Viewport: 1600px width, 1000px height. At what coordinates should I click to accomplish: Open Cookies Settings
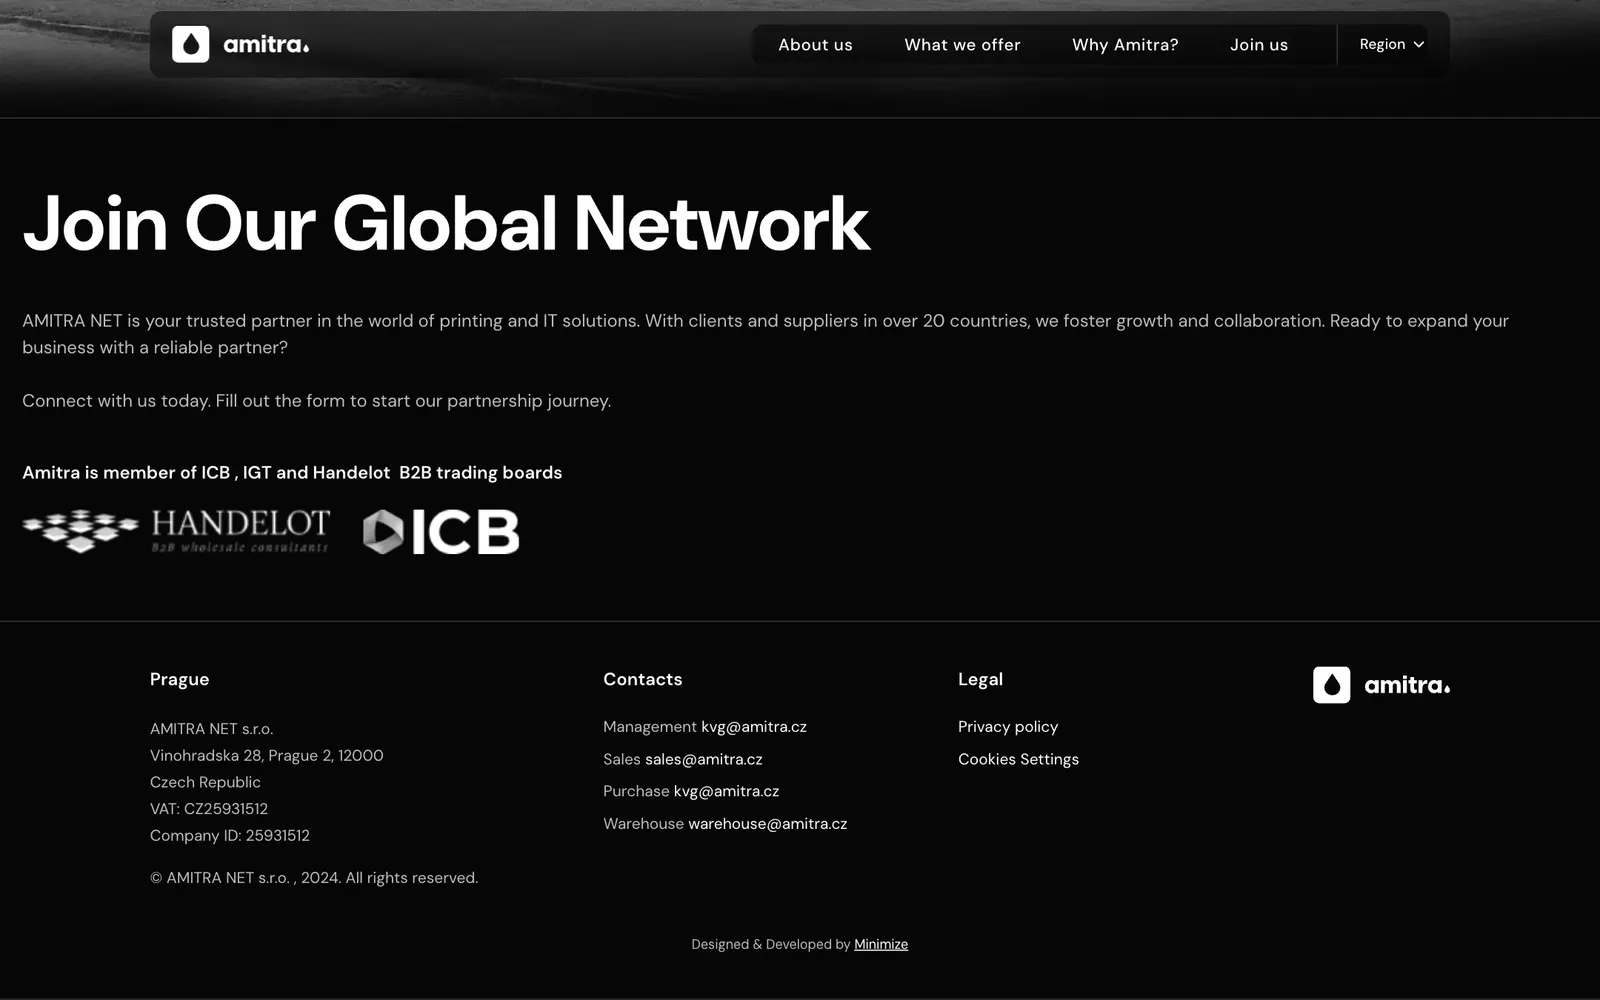tap(1018, 759)
